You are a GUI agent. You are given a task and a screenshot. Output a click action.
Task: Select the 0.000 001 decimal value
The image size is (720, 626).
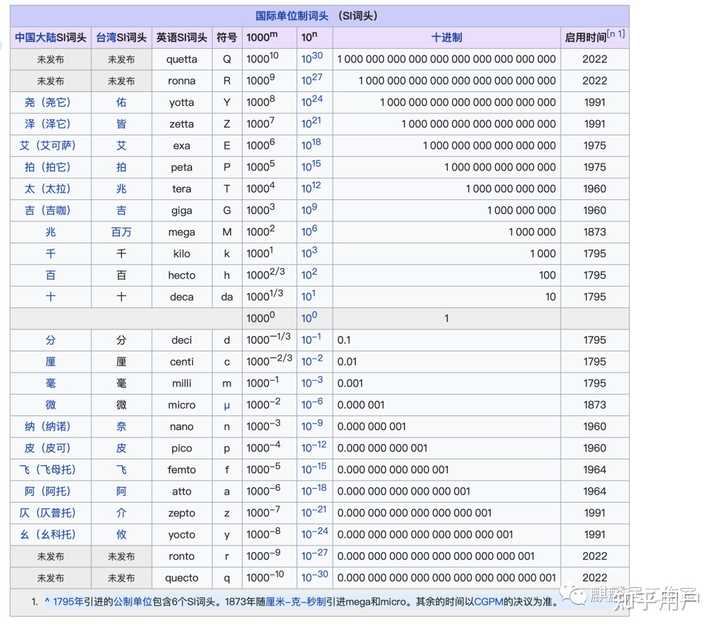360,405
